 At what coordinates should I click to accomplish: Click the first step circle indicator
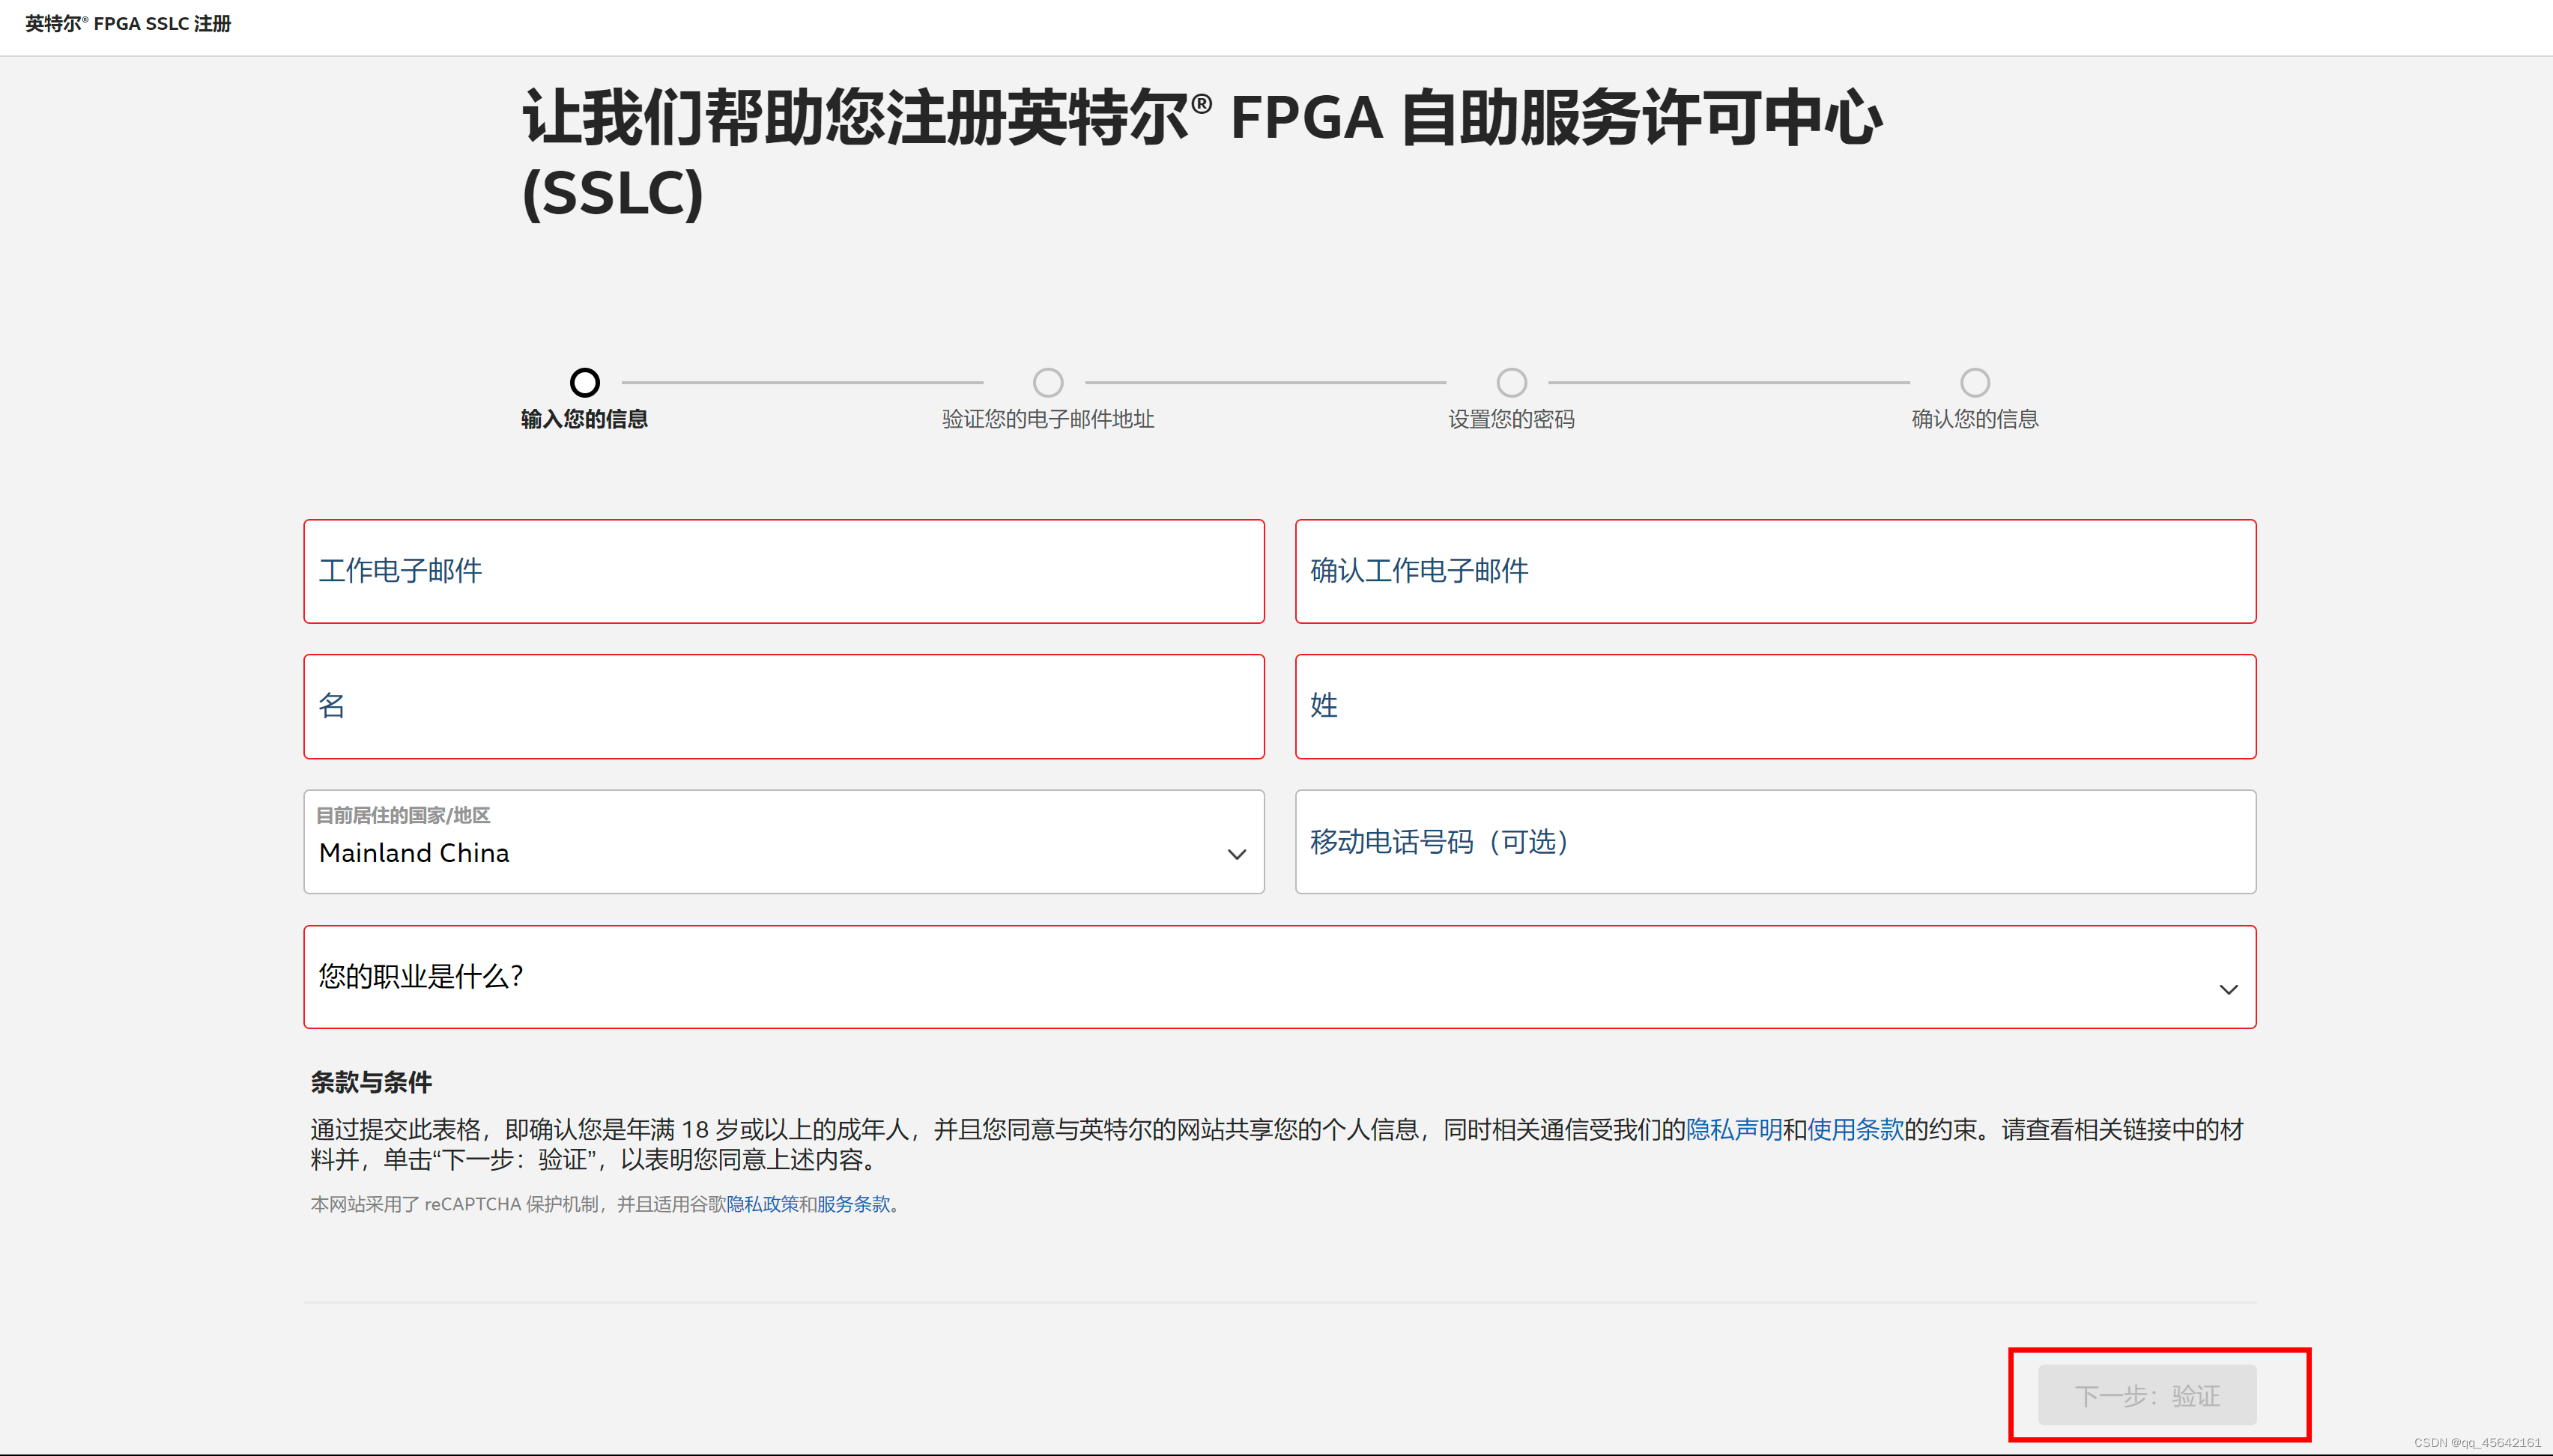[584, 382]
